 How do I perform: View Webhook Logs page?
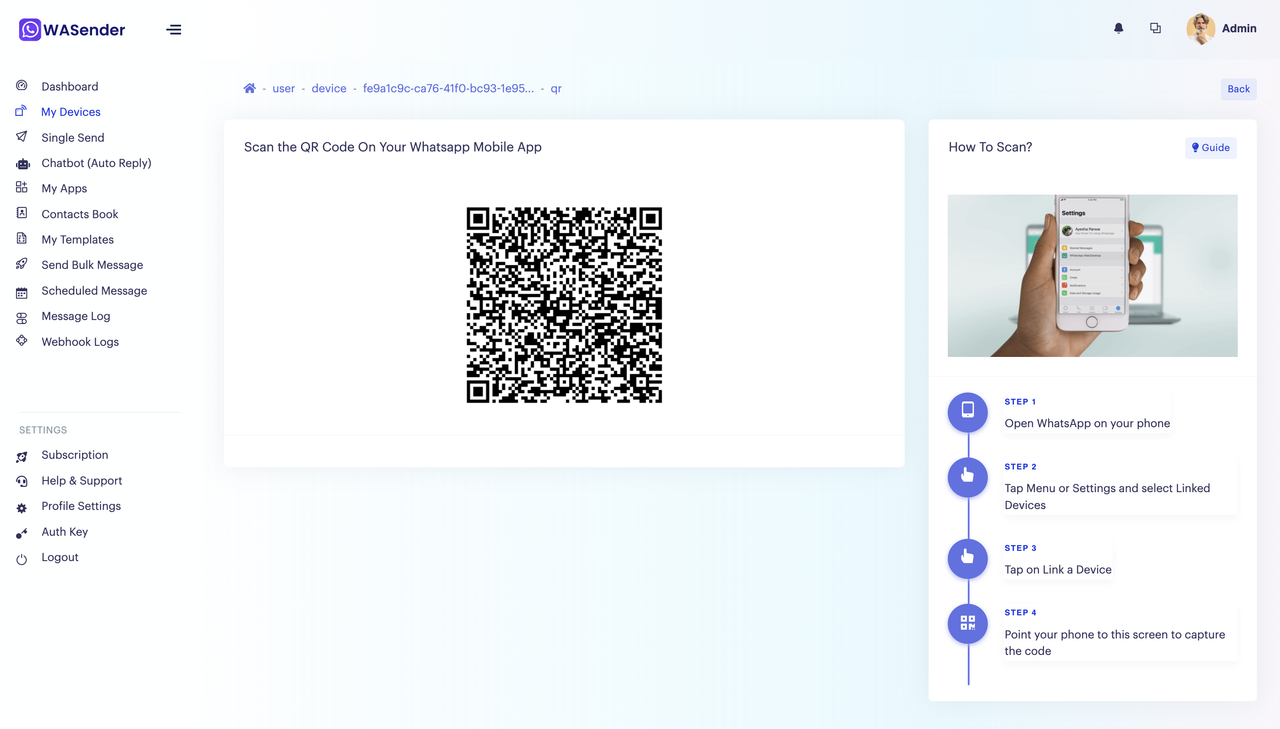(80, 342)
